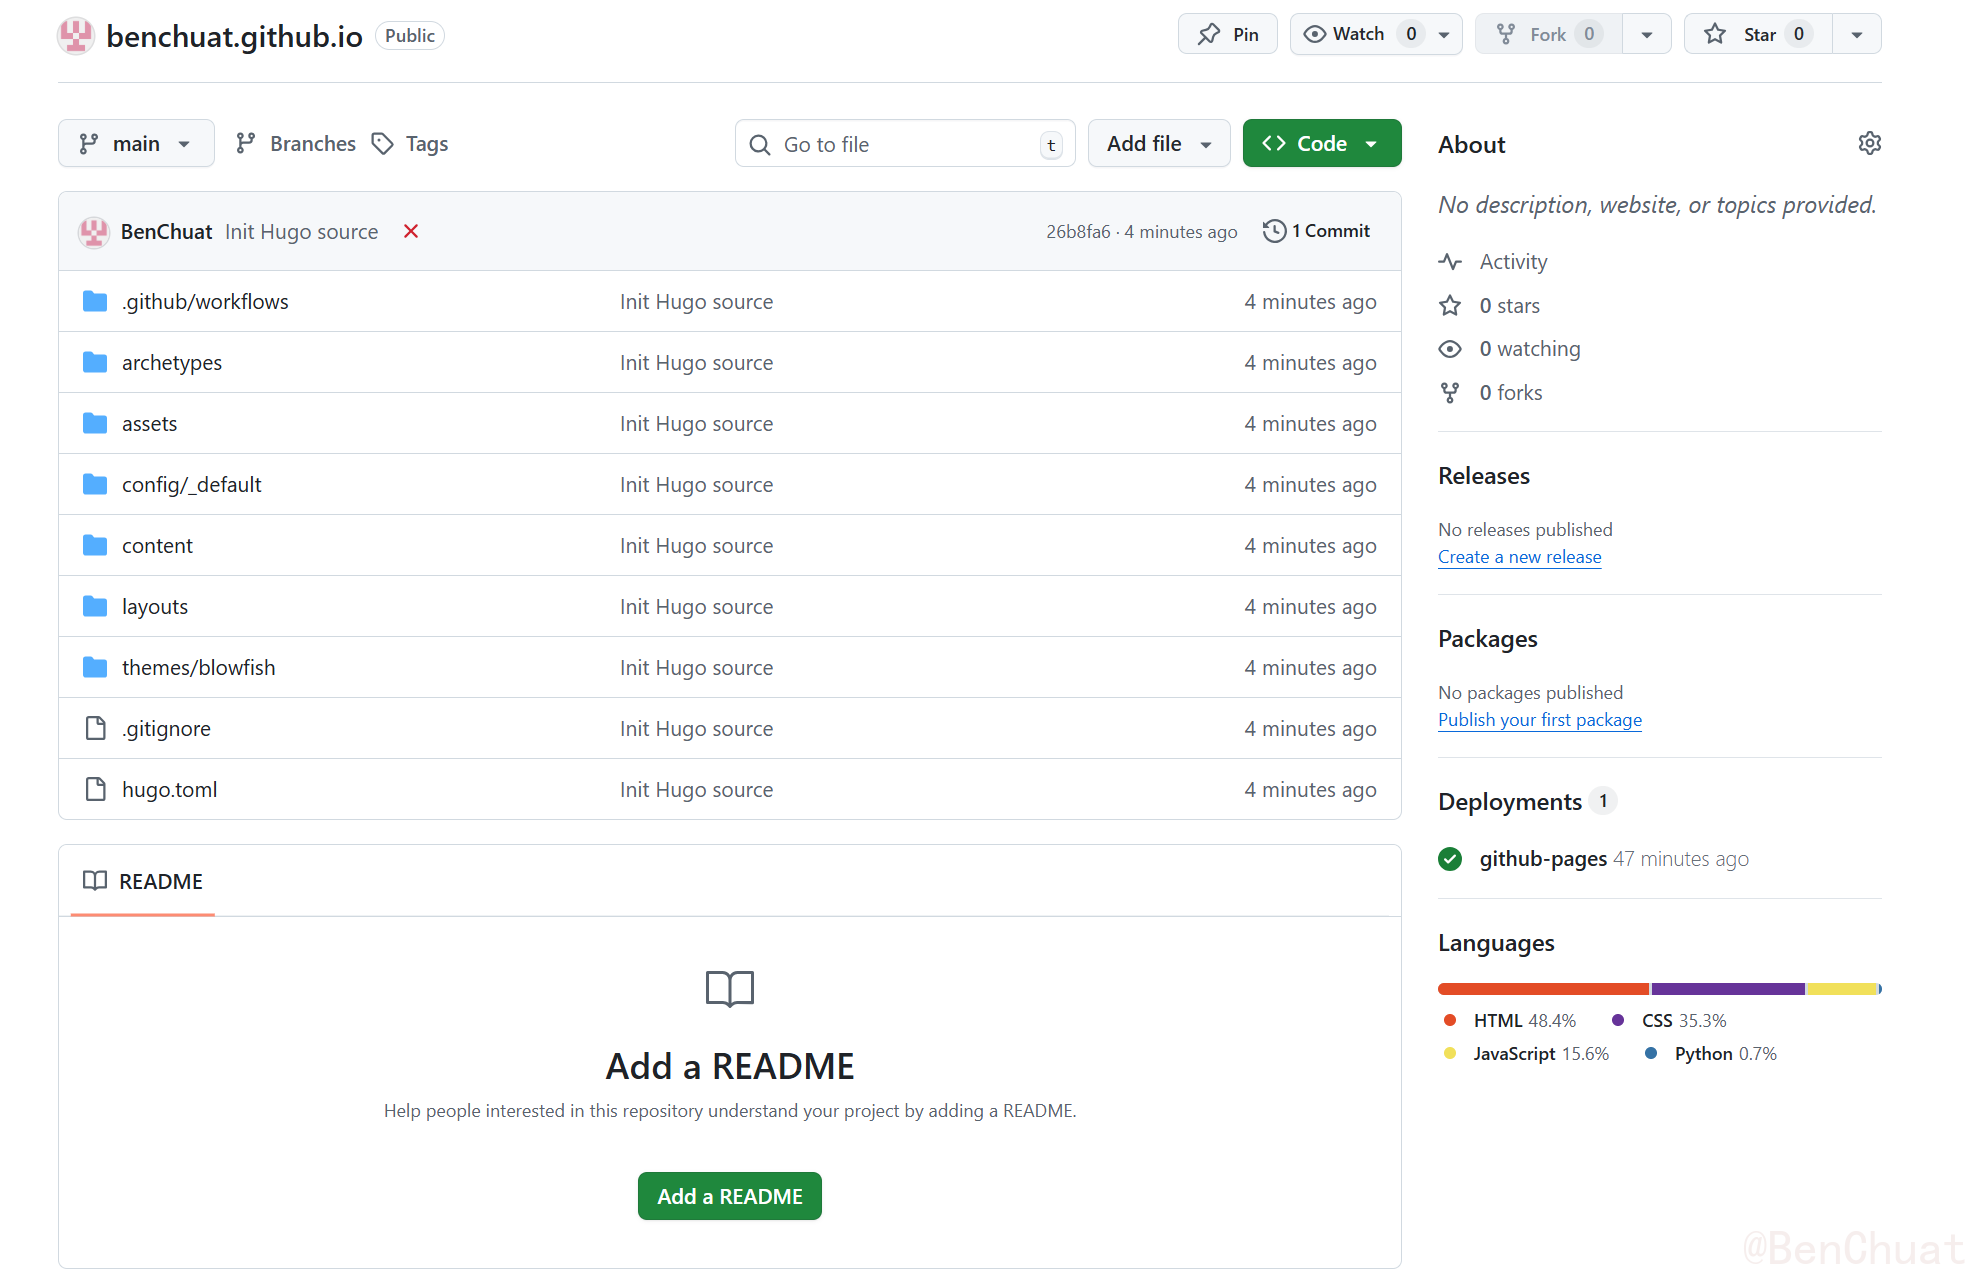Expand the Add file dropdown

tap(1159, 144)
